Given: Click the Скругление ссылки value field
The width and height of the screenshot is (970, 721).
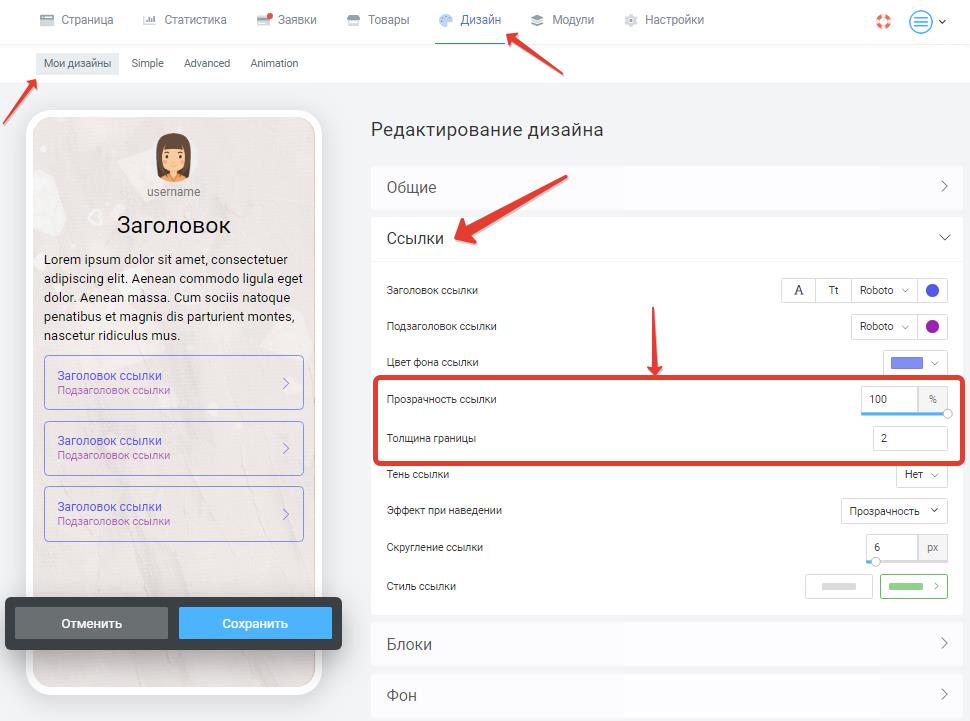Looking at the screenshot, I should pyautogui.click(x=891, y=547).
